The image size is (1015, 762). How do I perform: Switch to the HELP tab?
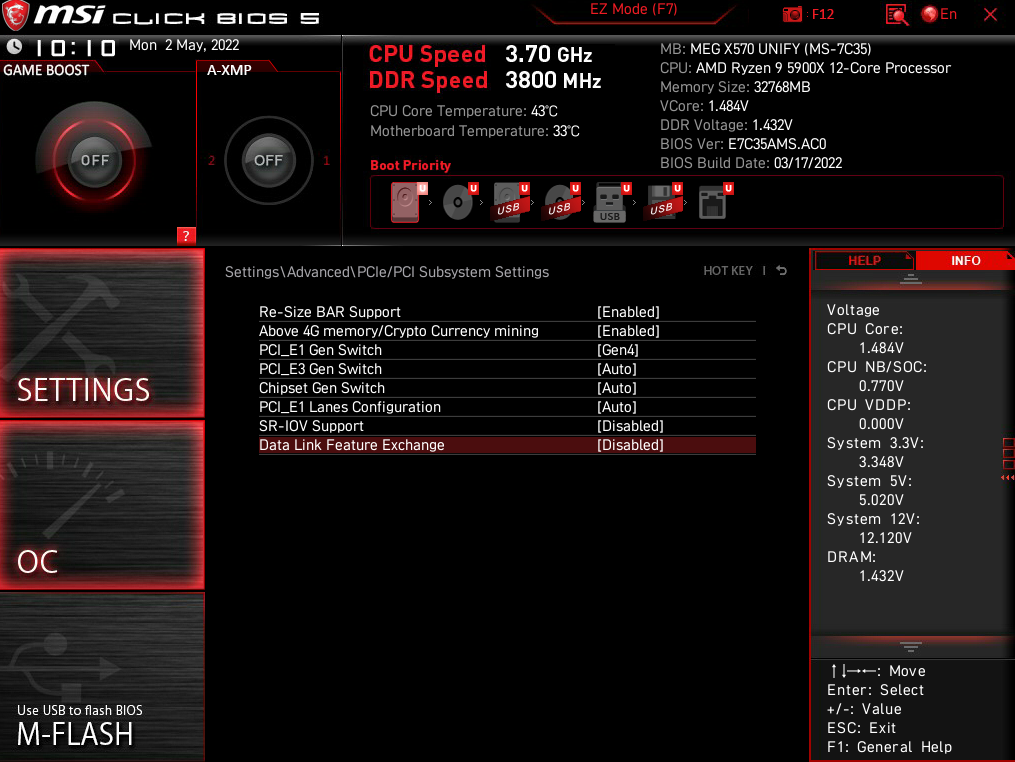coord(864,260)
